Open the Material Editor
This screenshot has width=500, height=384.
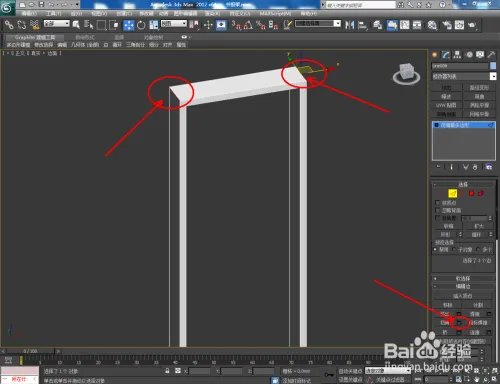[432, 25]
